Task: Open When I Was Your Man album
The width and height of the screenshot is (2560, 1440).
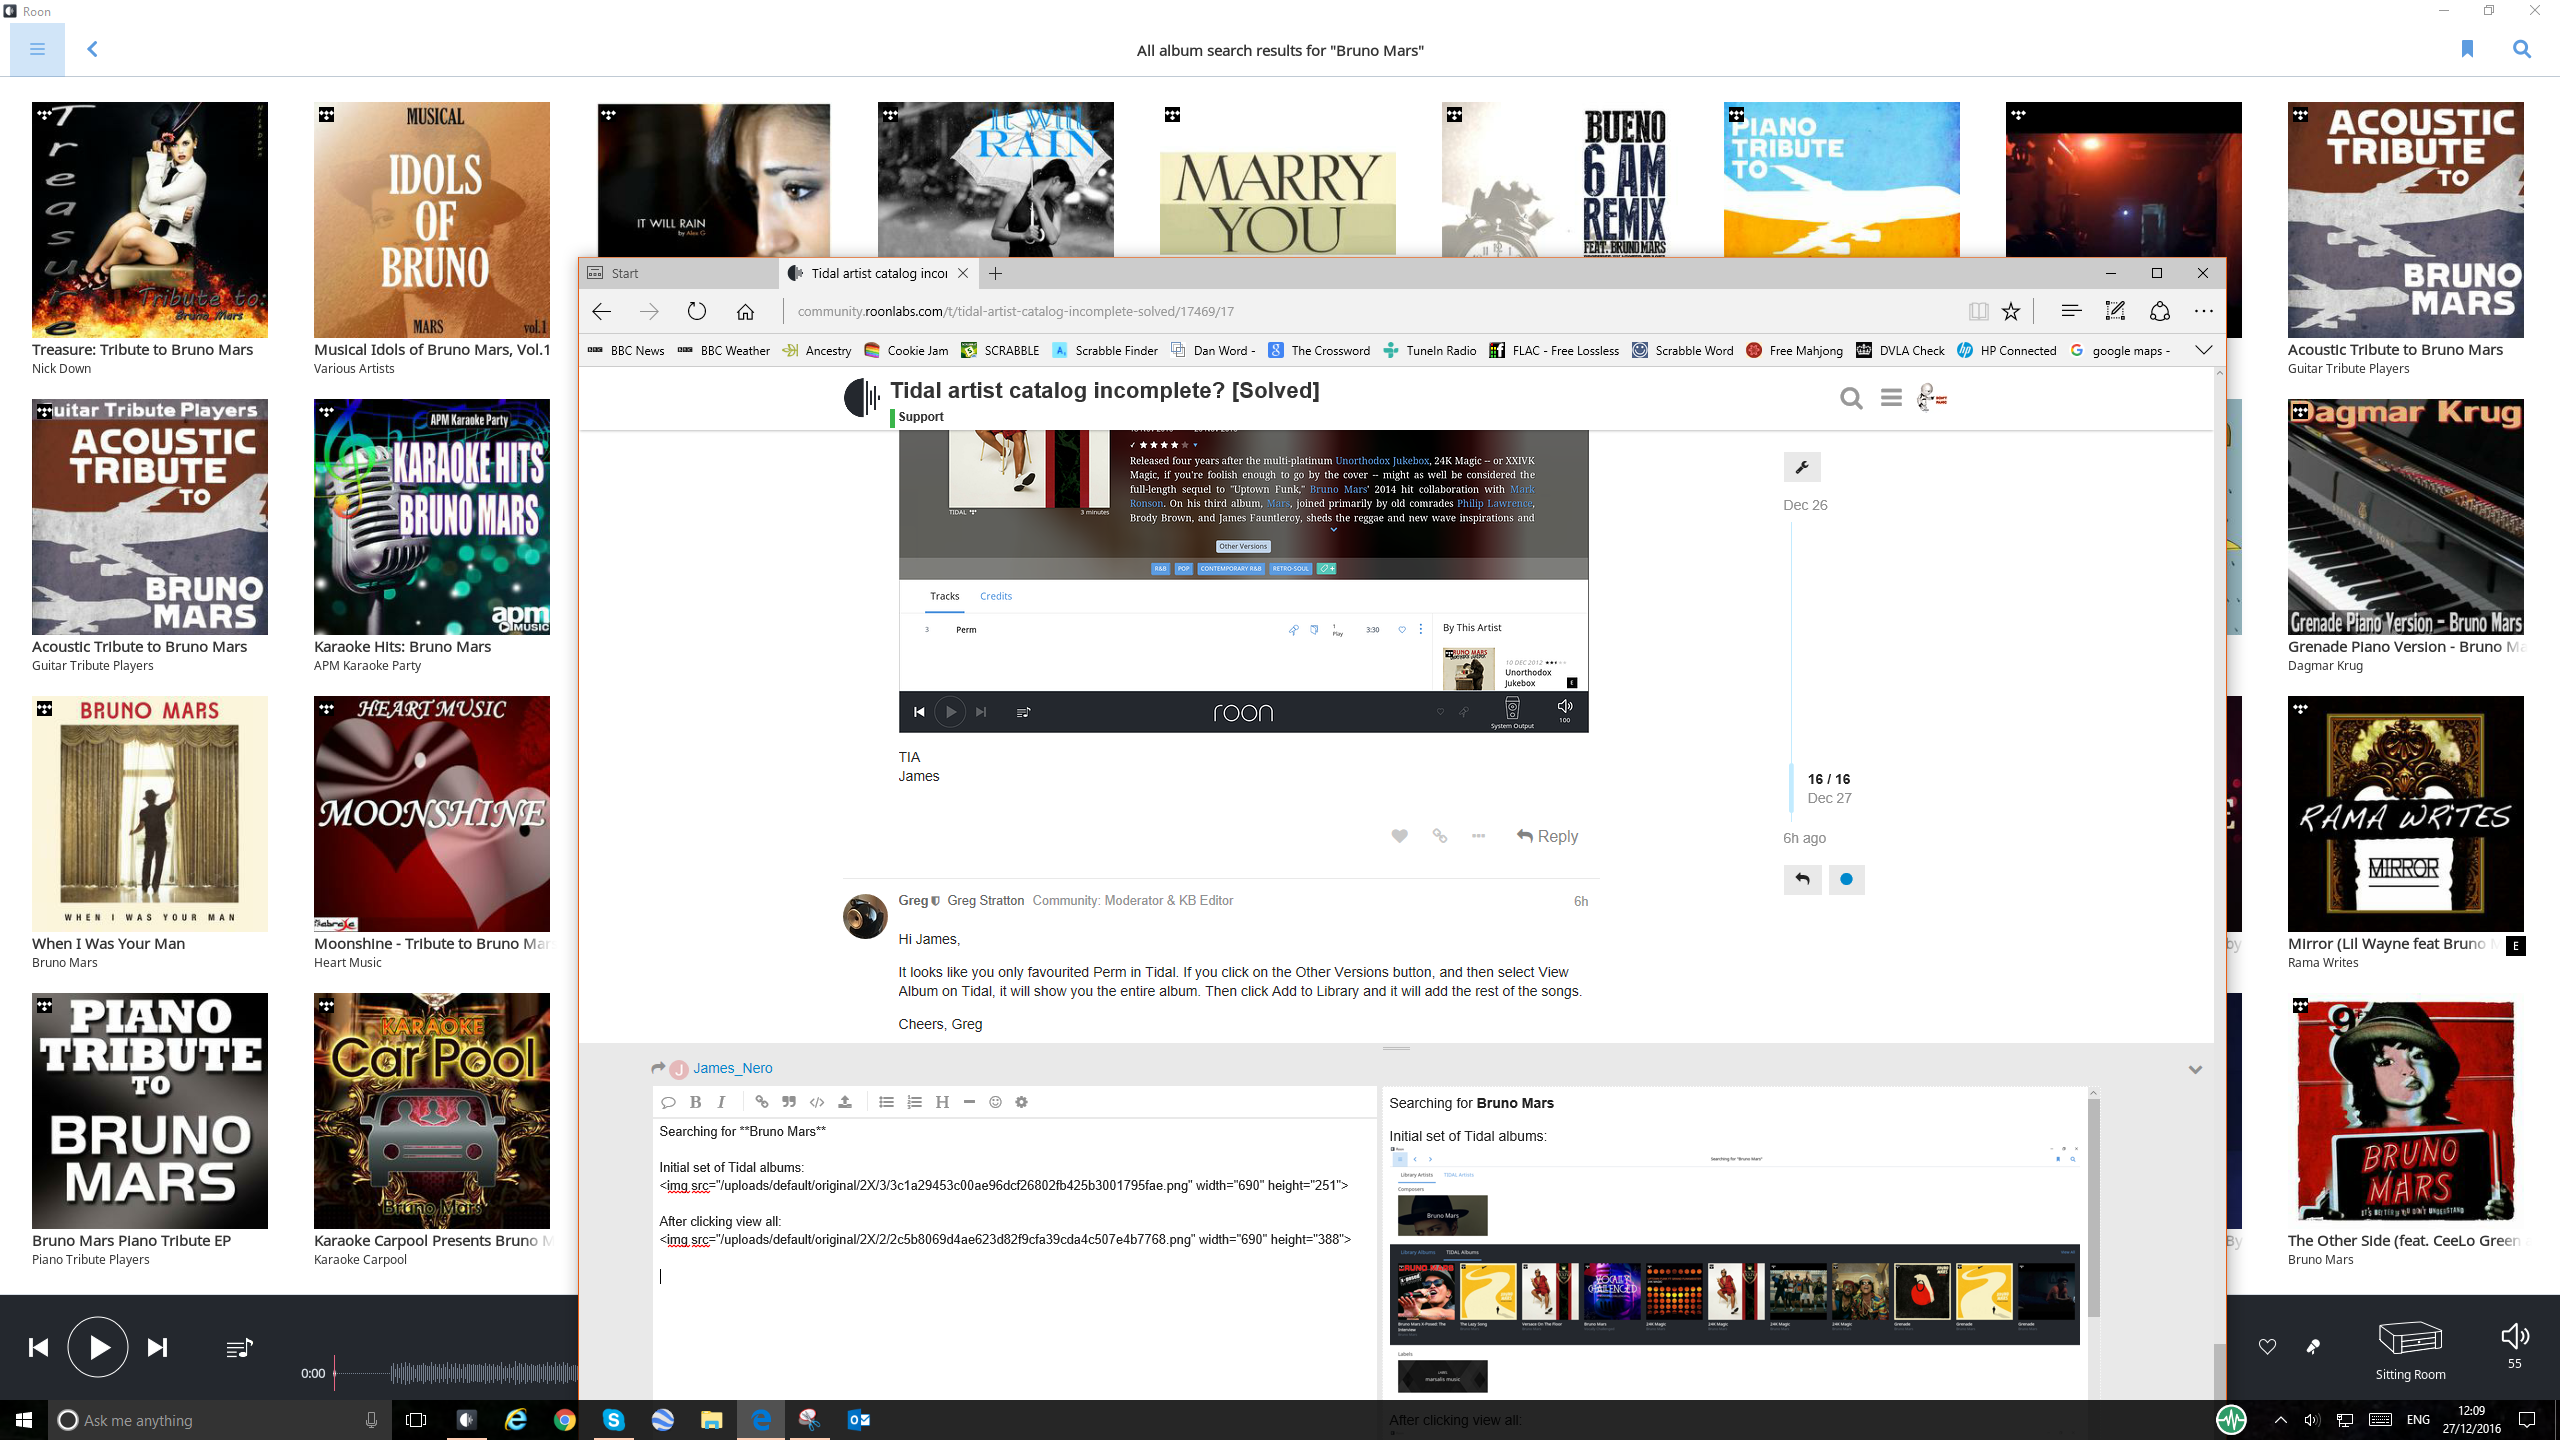Action: [x=150, y=814]
